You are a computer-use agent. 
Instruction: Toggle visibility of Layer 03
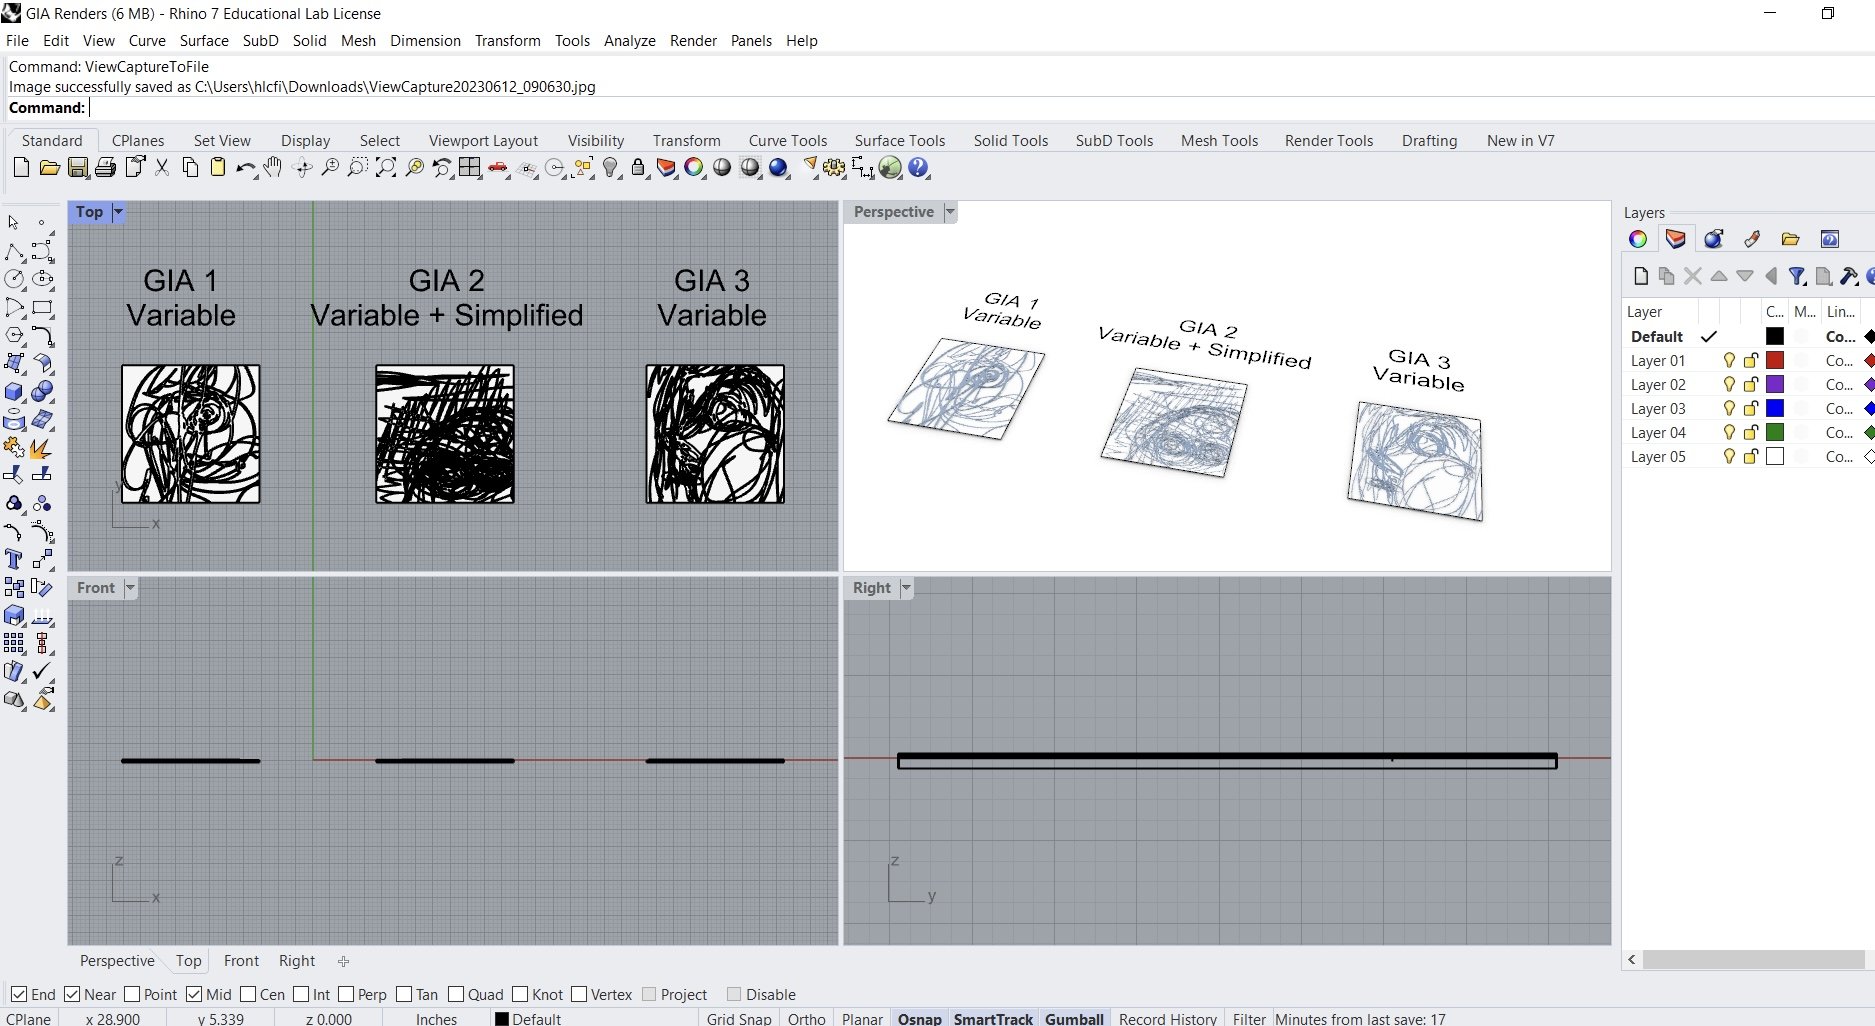tap(1729, 408)
